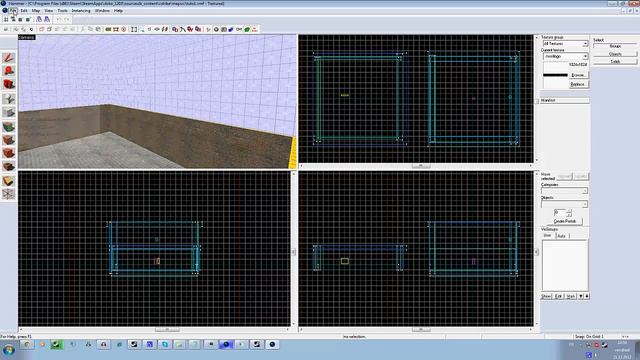
Task: Click the Manifest panel header
Action: click(x=565, y=100)
